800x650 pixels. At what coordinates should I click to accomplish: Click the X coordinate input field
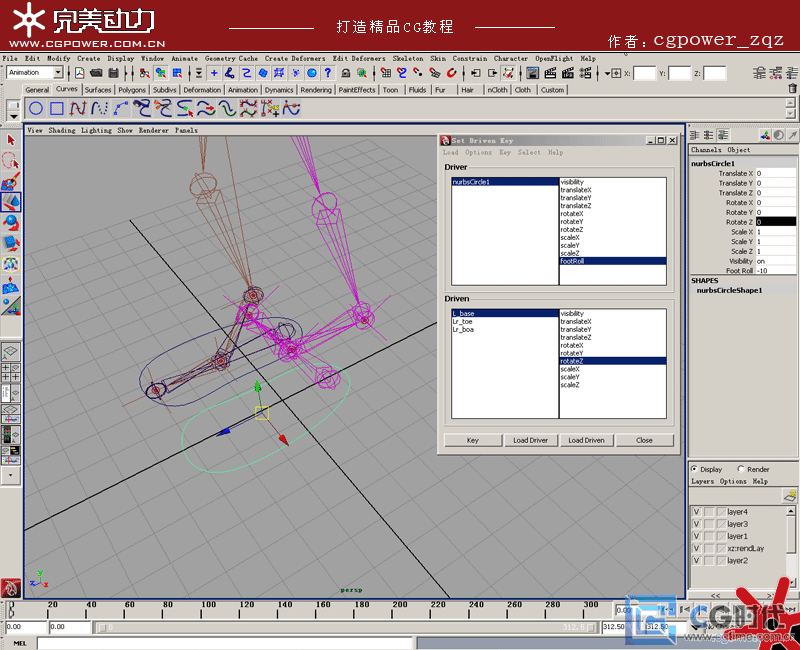(x=644, y=73)
